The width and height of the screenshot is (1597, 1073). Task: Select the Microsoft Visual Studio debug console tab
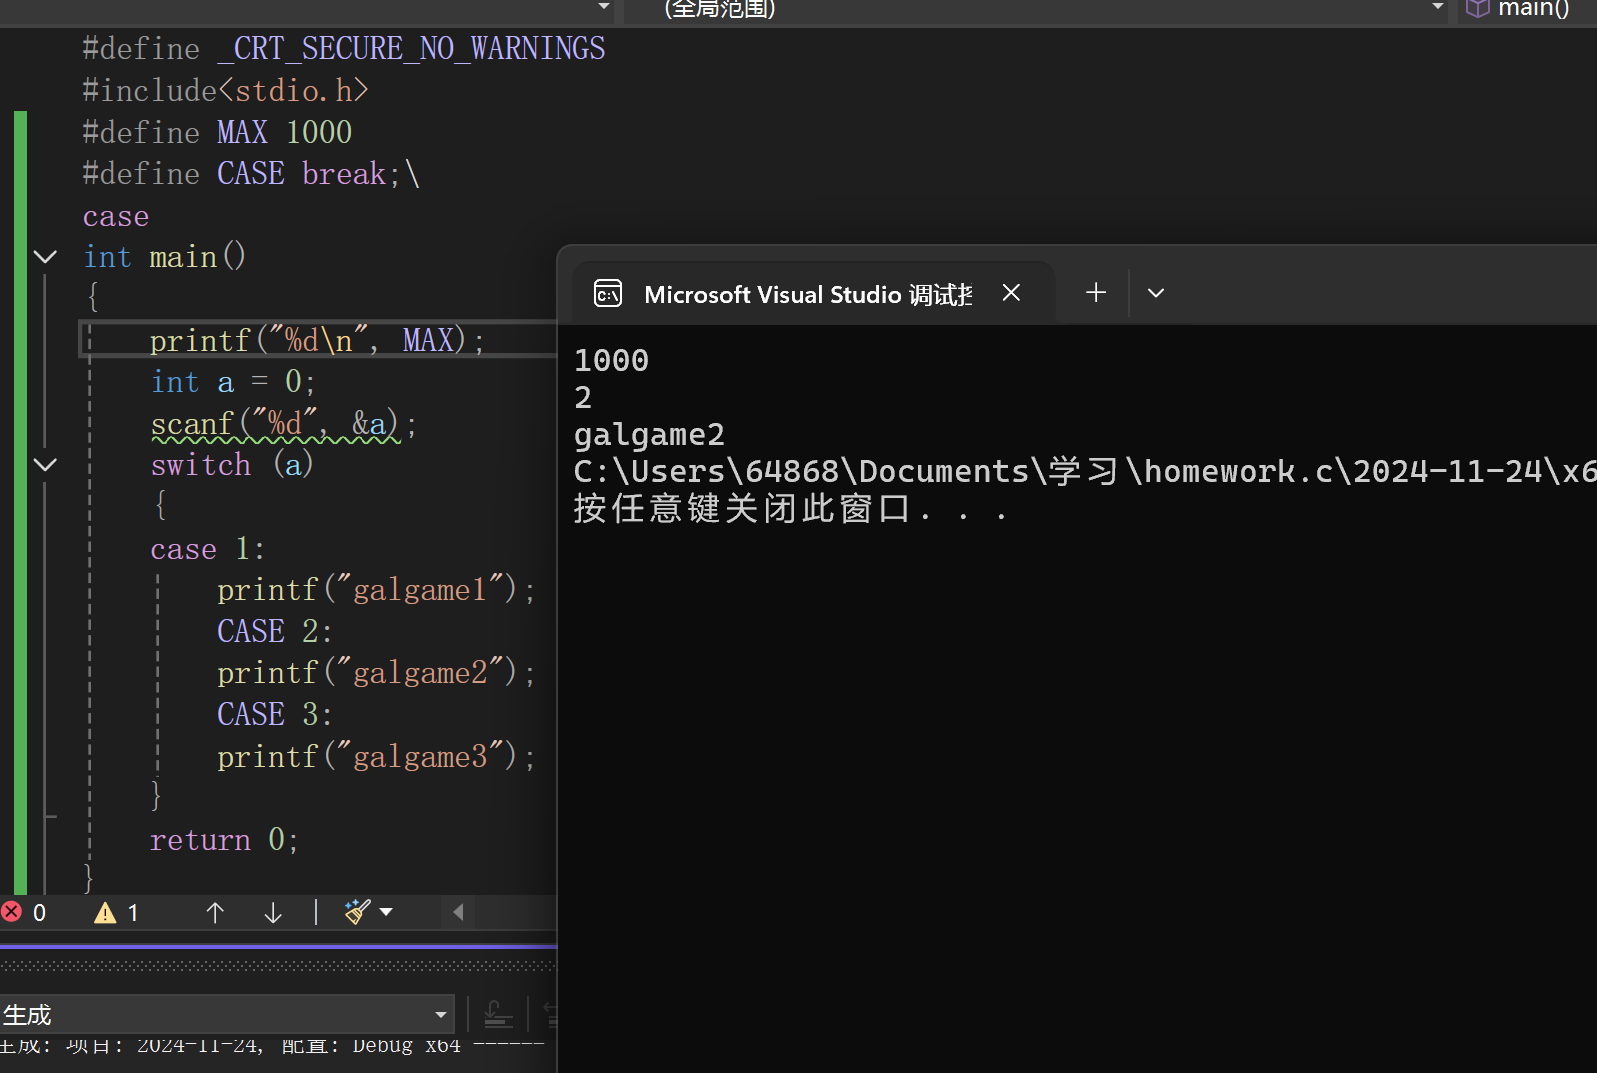click(813, 293)
